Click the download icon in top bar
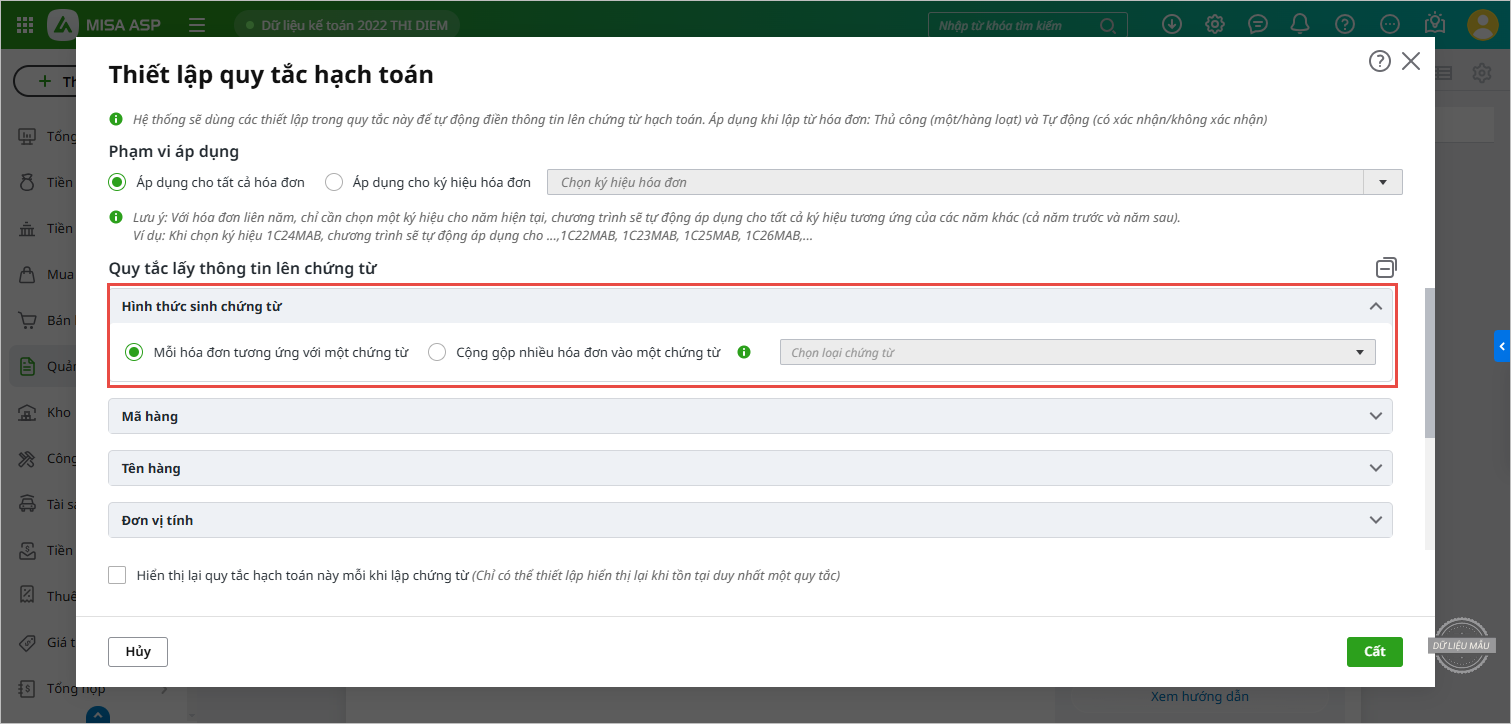Viewport: 1511px width, 724px height. click(x=1172, y=25)
